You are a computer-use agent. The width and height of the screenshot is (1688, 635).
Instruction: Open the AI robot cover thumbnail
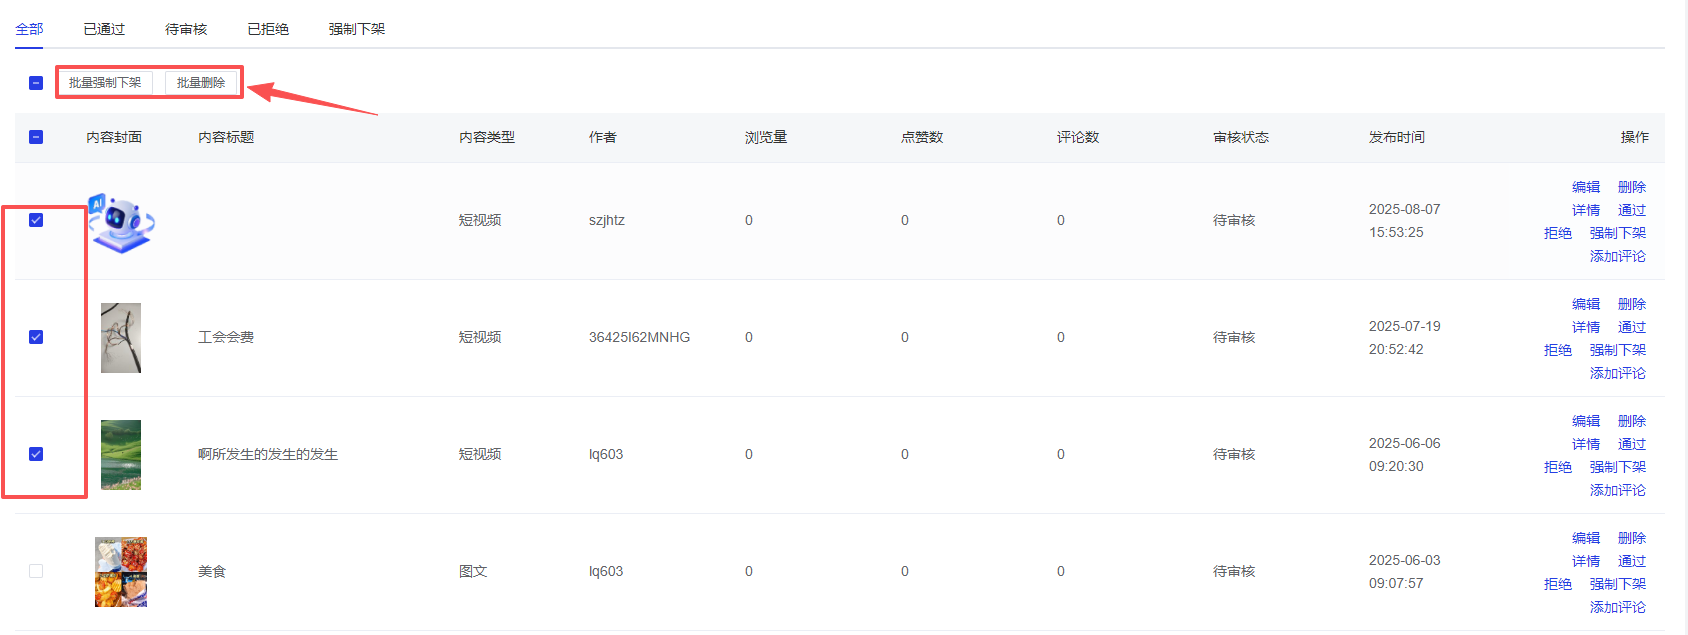(x=121, y=222)
